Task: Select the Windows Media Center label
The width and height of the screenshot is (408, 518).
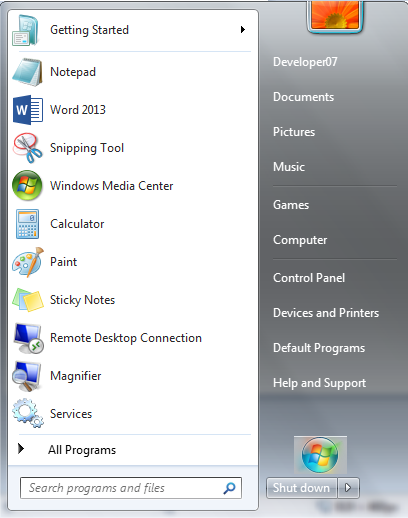Action: tap(111, 186)
